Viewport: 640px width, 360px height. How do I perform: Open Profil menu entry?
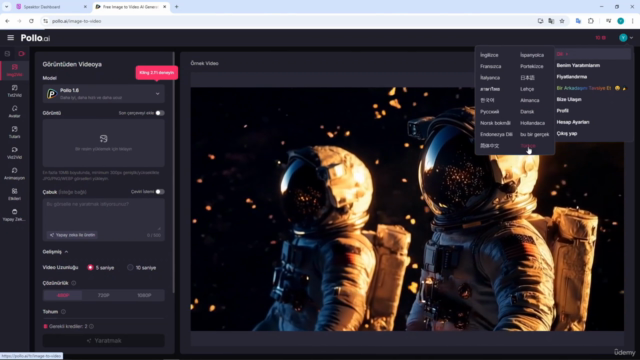tap(562, 111)
